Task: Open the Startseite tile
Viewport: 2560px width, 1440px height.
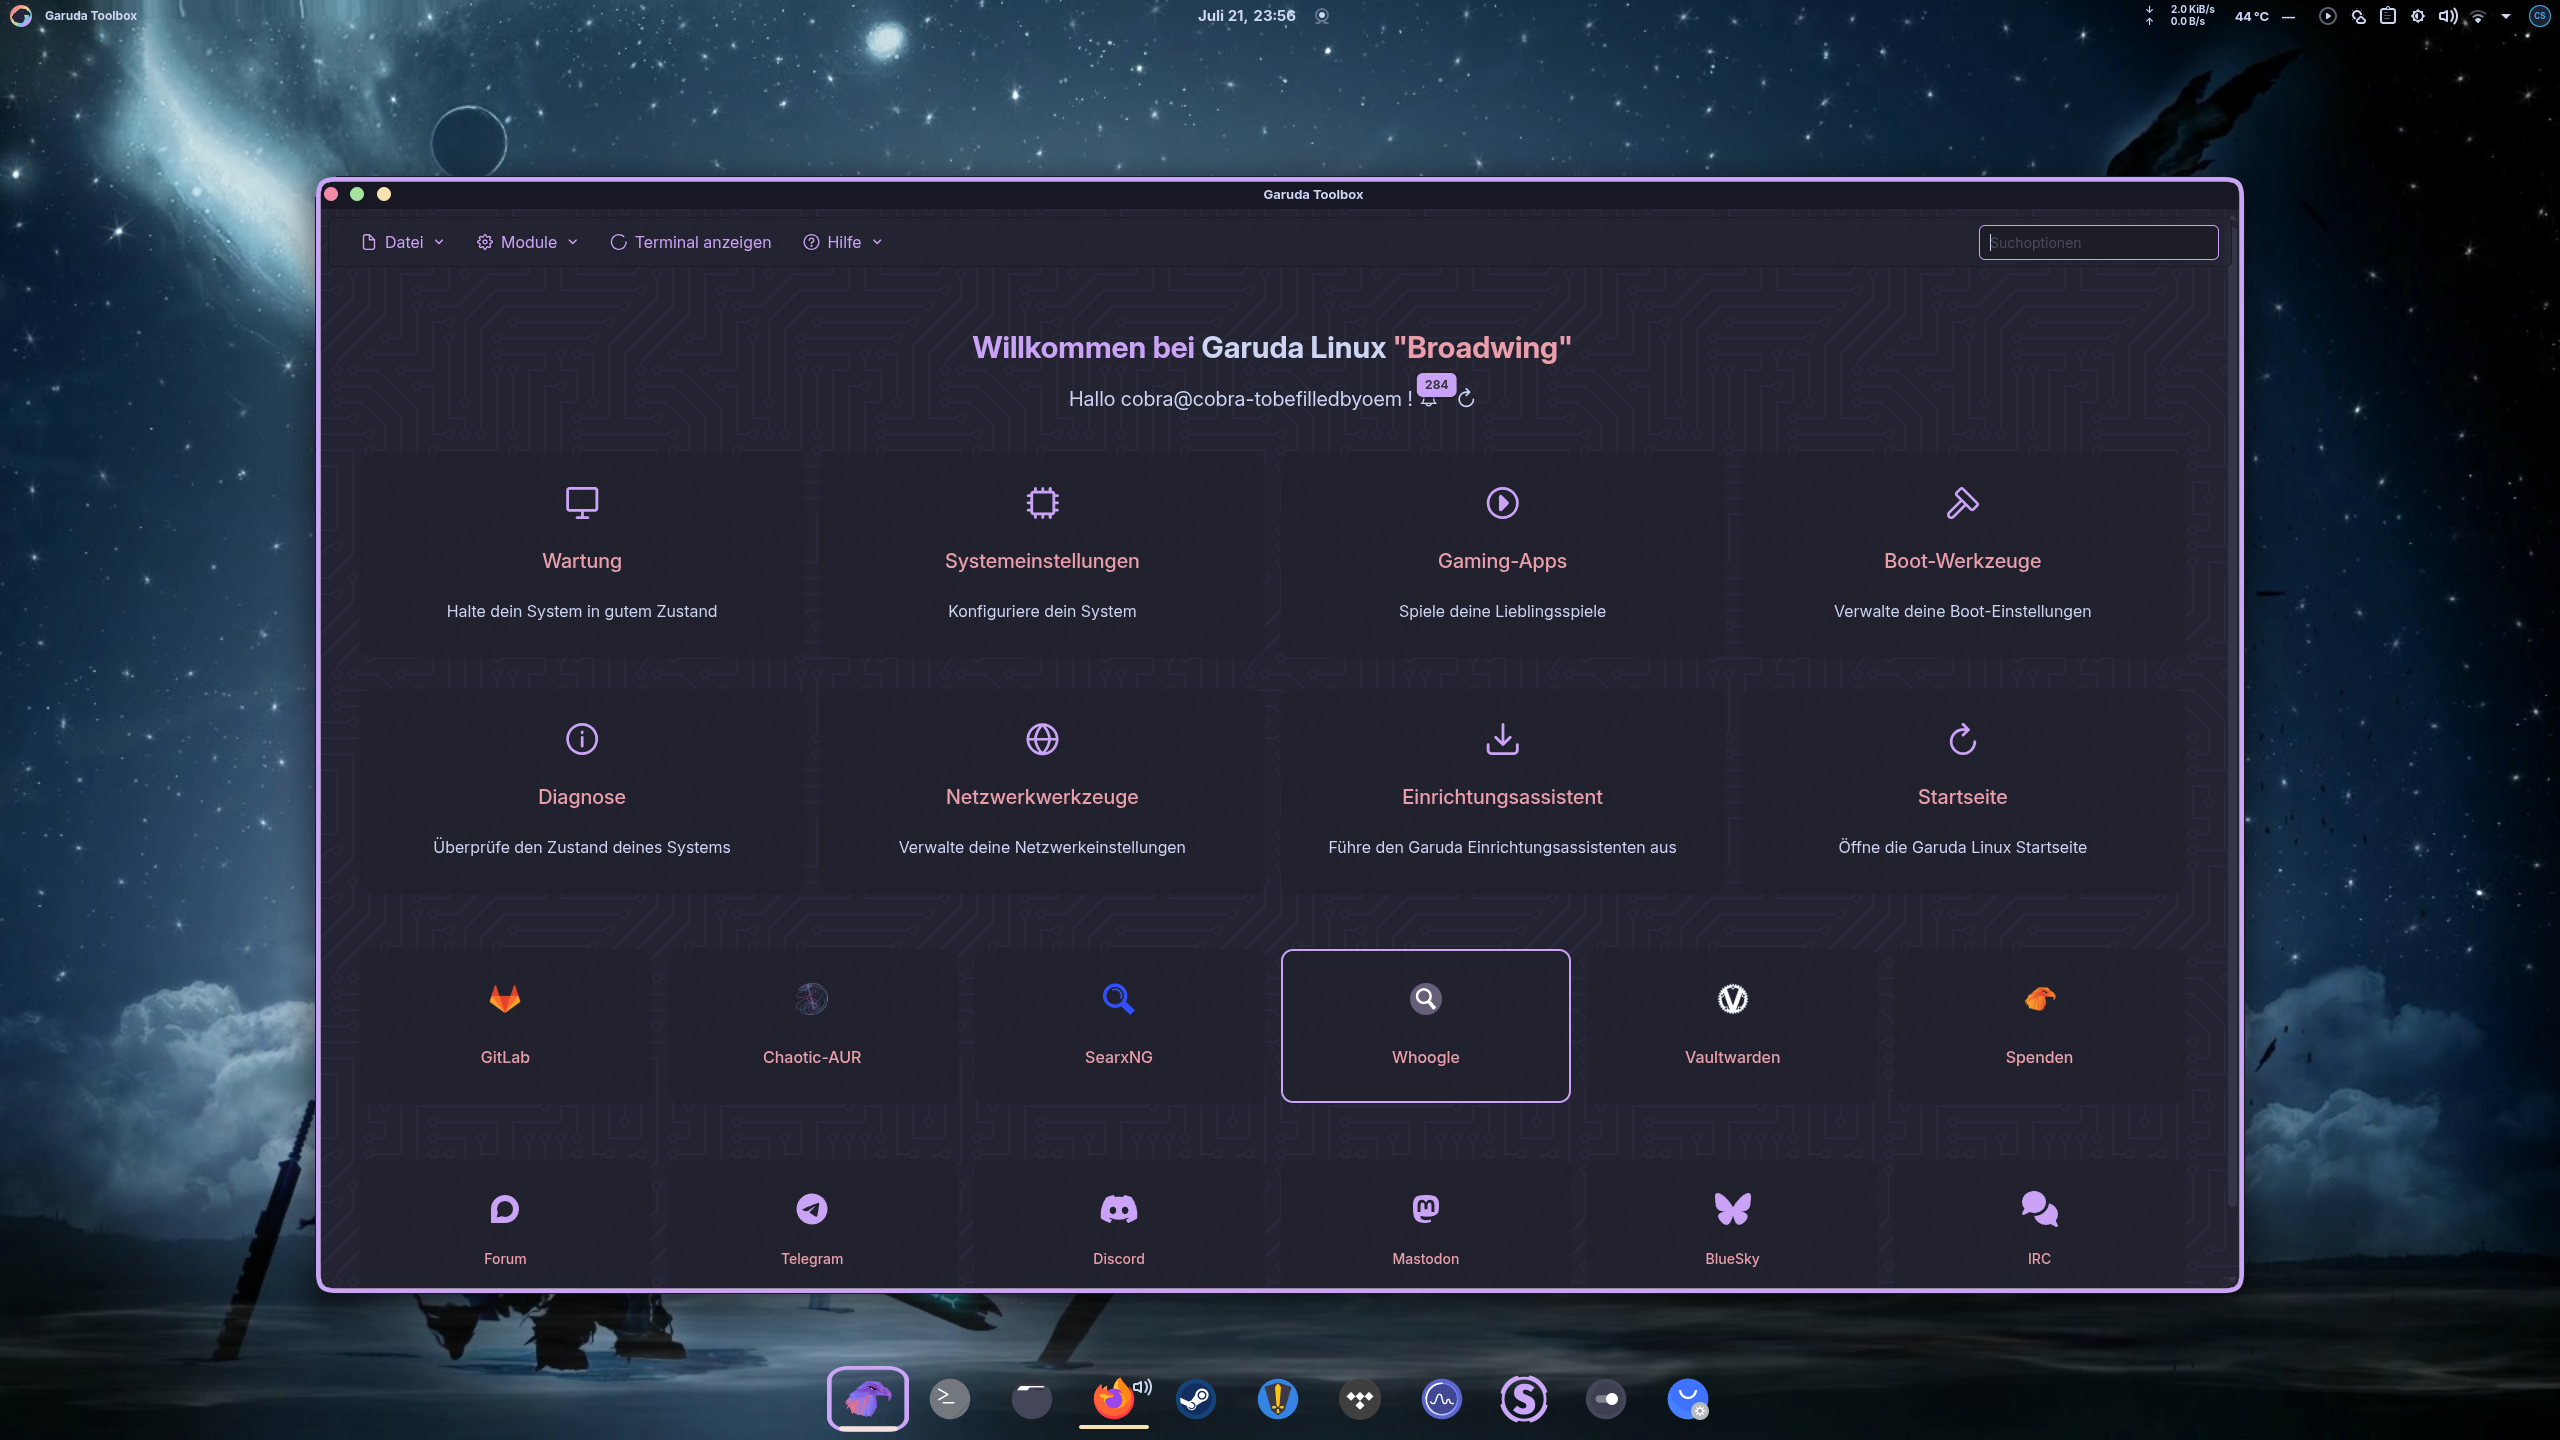Action: [1962, 790]
